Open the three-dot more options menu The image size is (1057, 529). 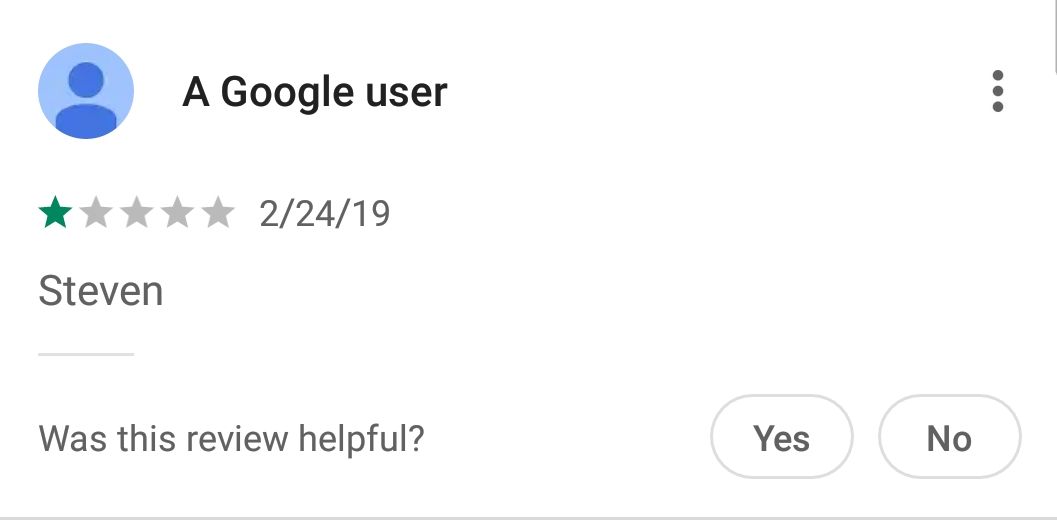(x=997, y=91)
